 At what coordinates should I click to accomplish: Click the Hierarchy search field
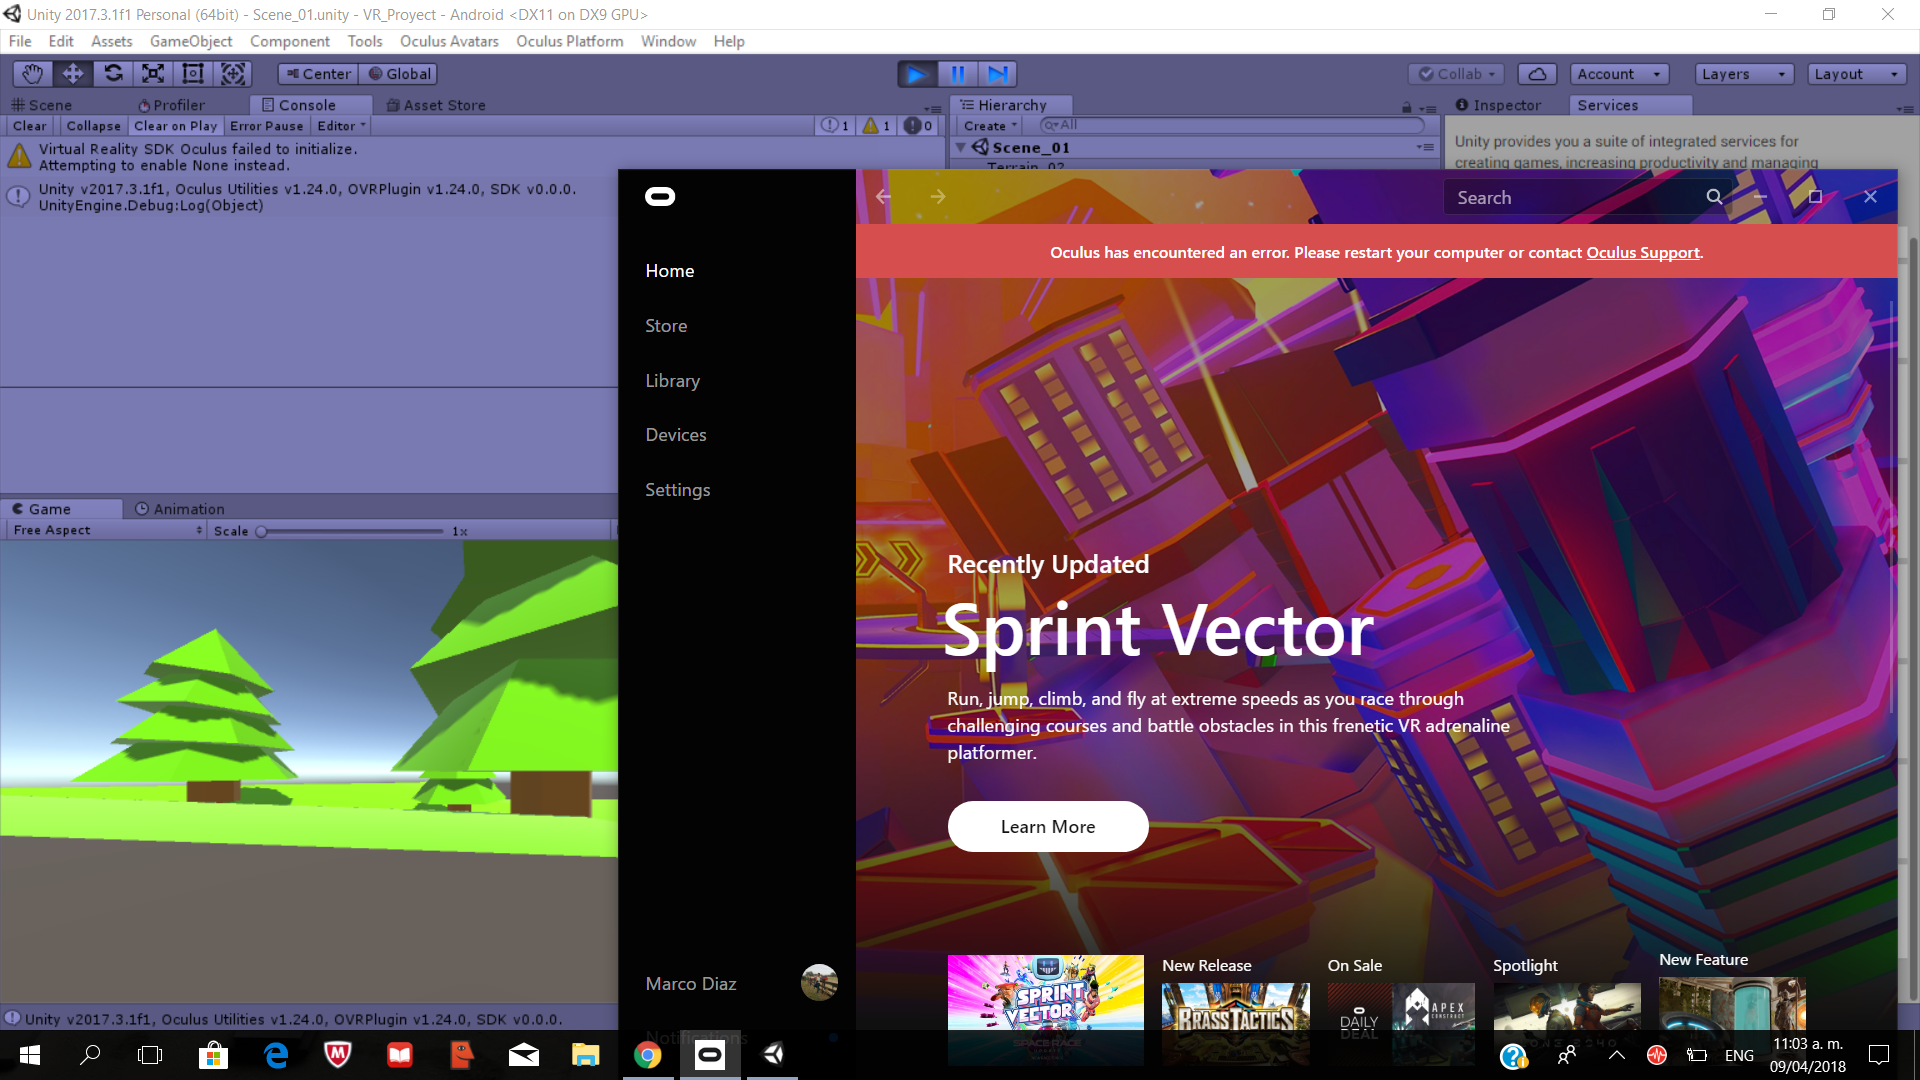(1232, 125)
